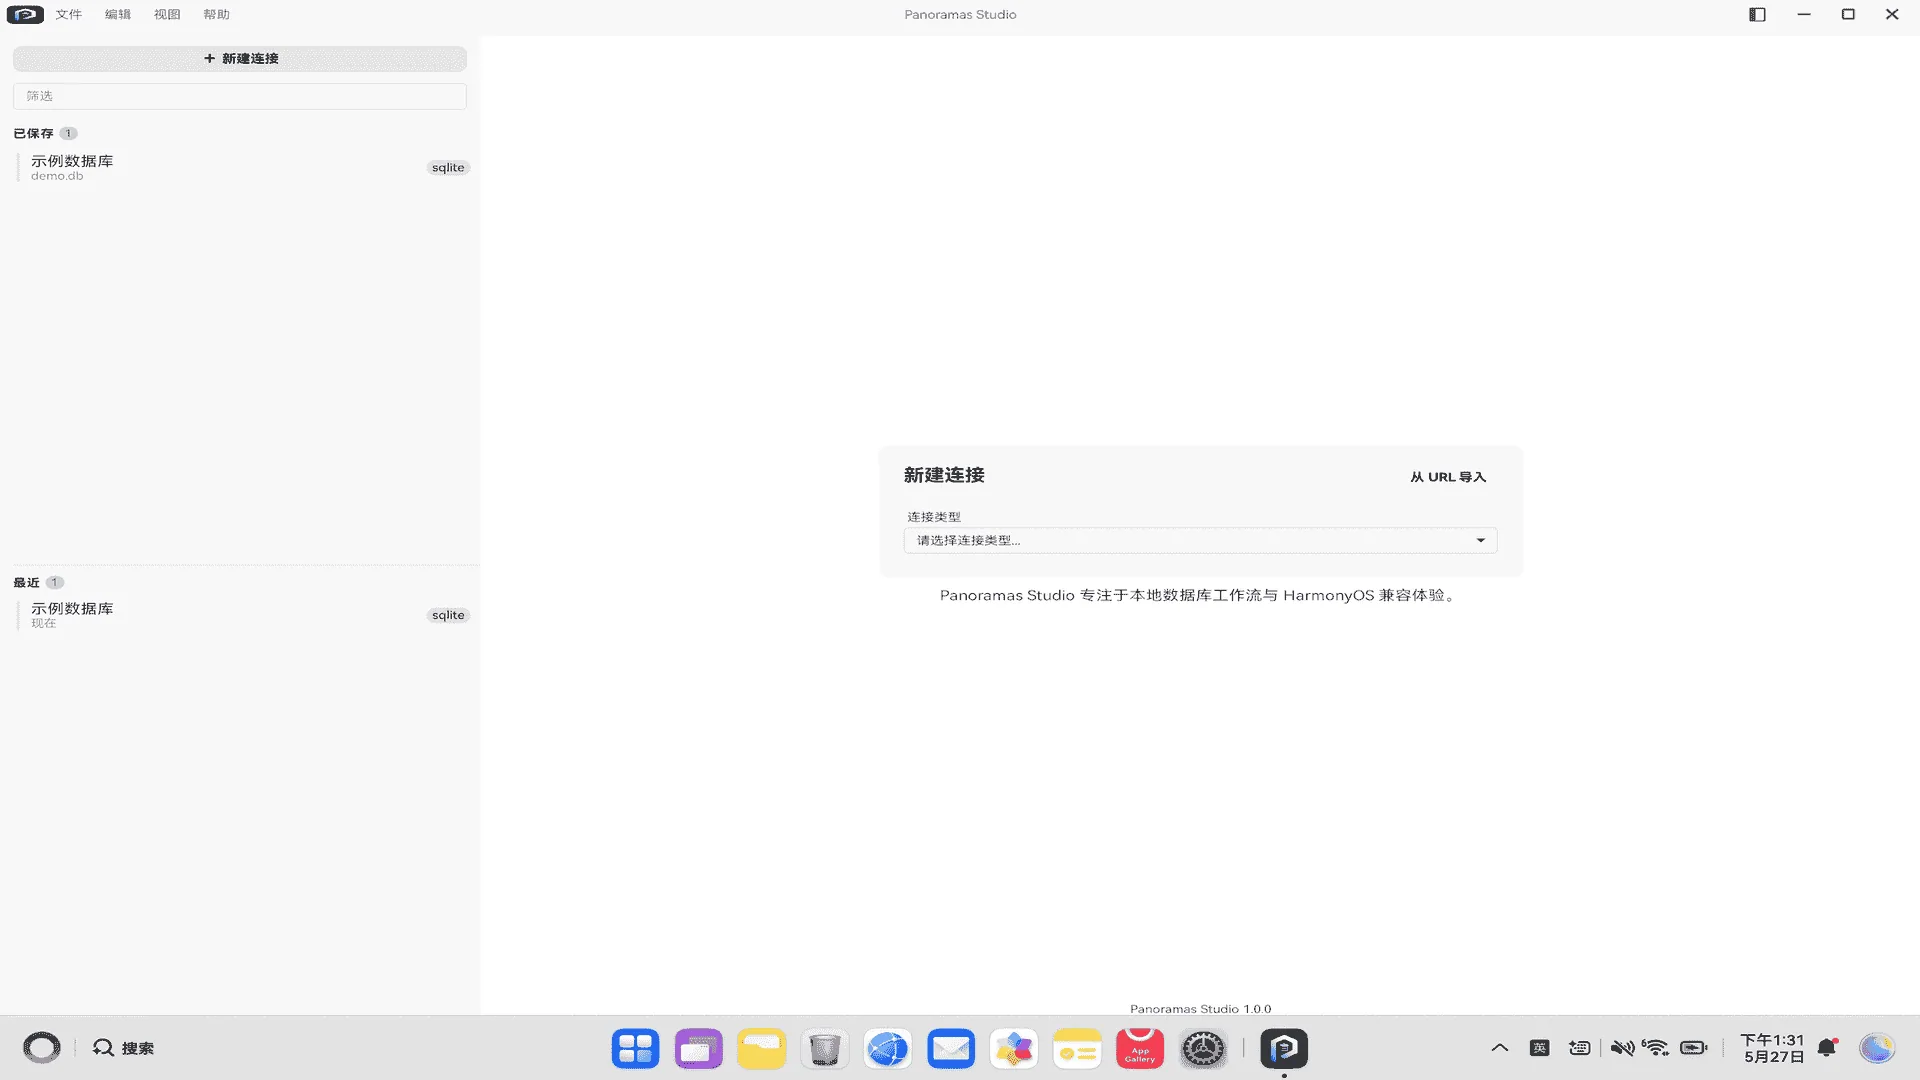Open the mail envelope app in dock
The width and height of the screenshot is (1920, 1080).
click(950, 1048)
